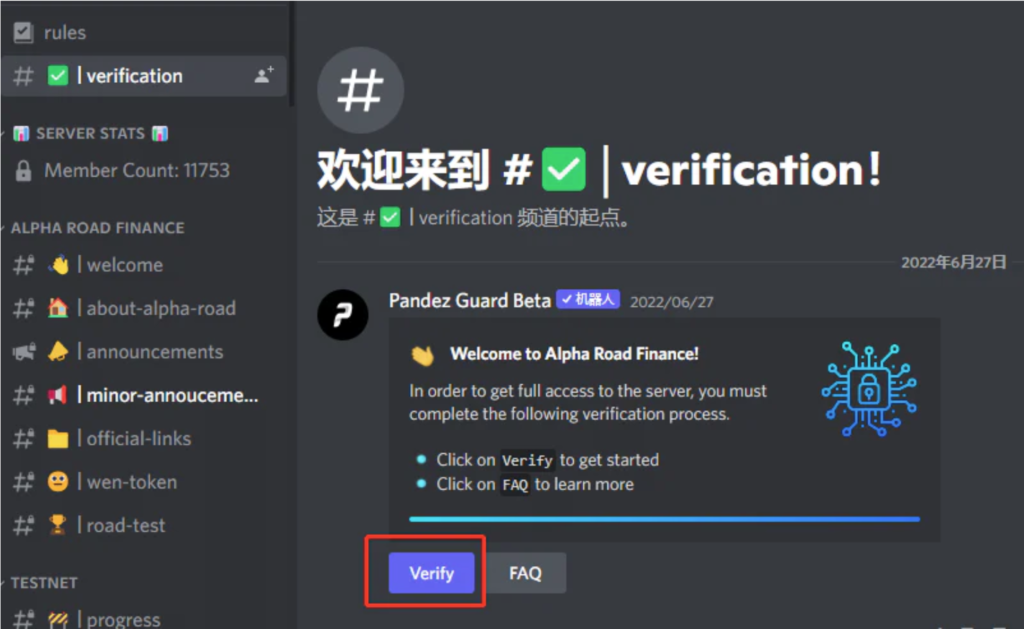Open the wen-token channel
The width and height of the screenshot is (1024, 629).
tap(144, 482)
